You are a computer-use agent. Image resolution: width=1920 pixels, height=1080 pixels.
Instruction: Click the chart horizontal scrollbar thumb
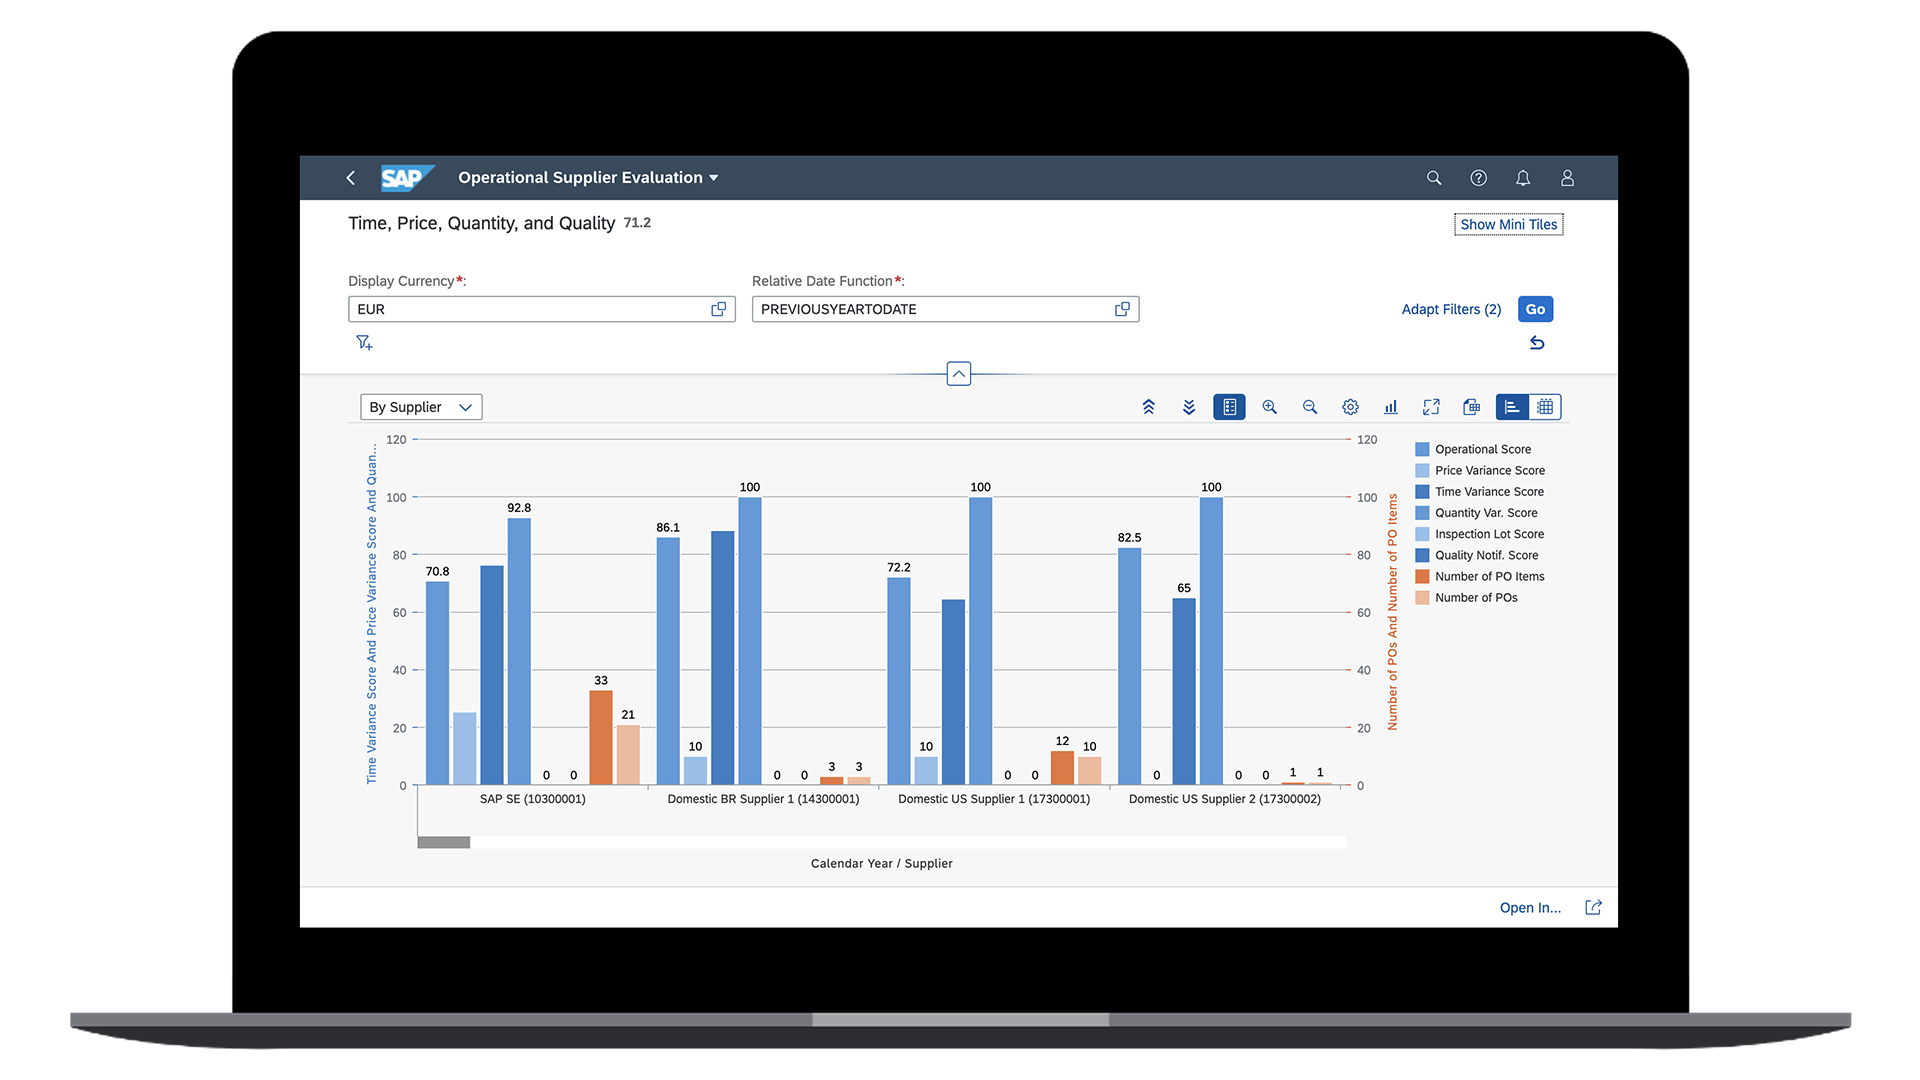tap(444, 842)
